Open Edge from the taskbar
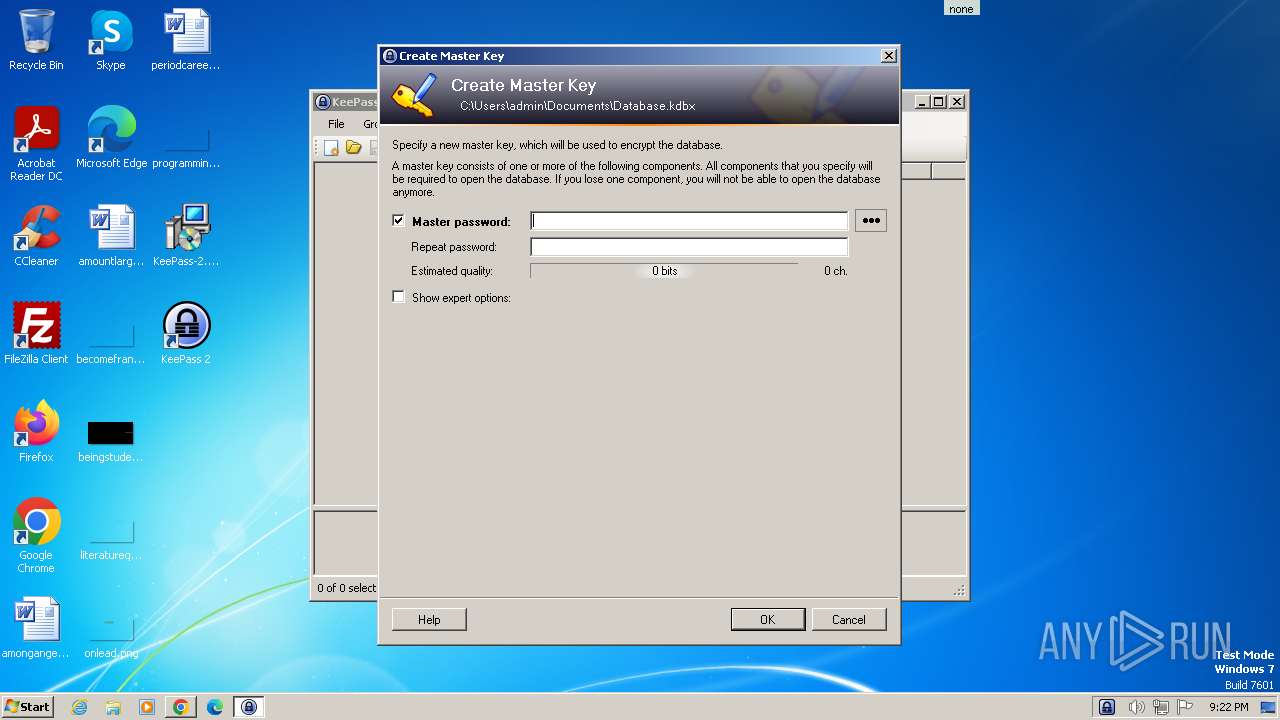The image size is (1280, 720). (x=215, y=707)
